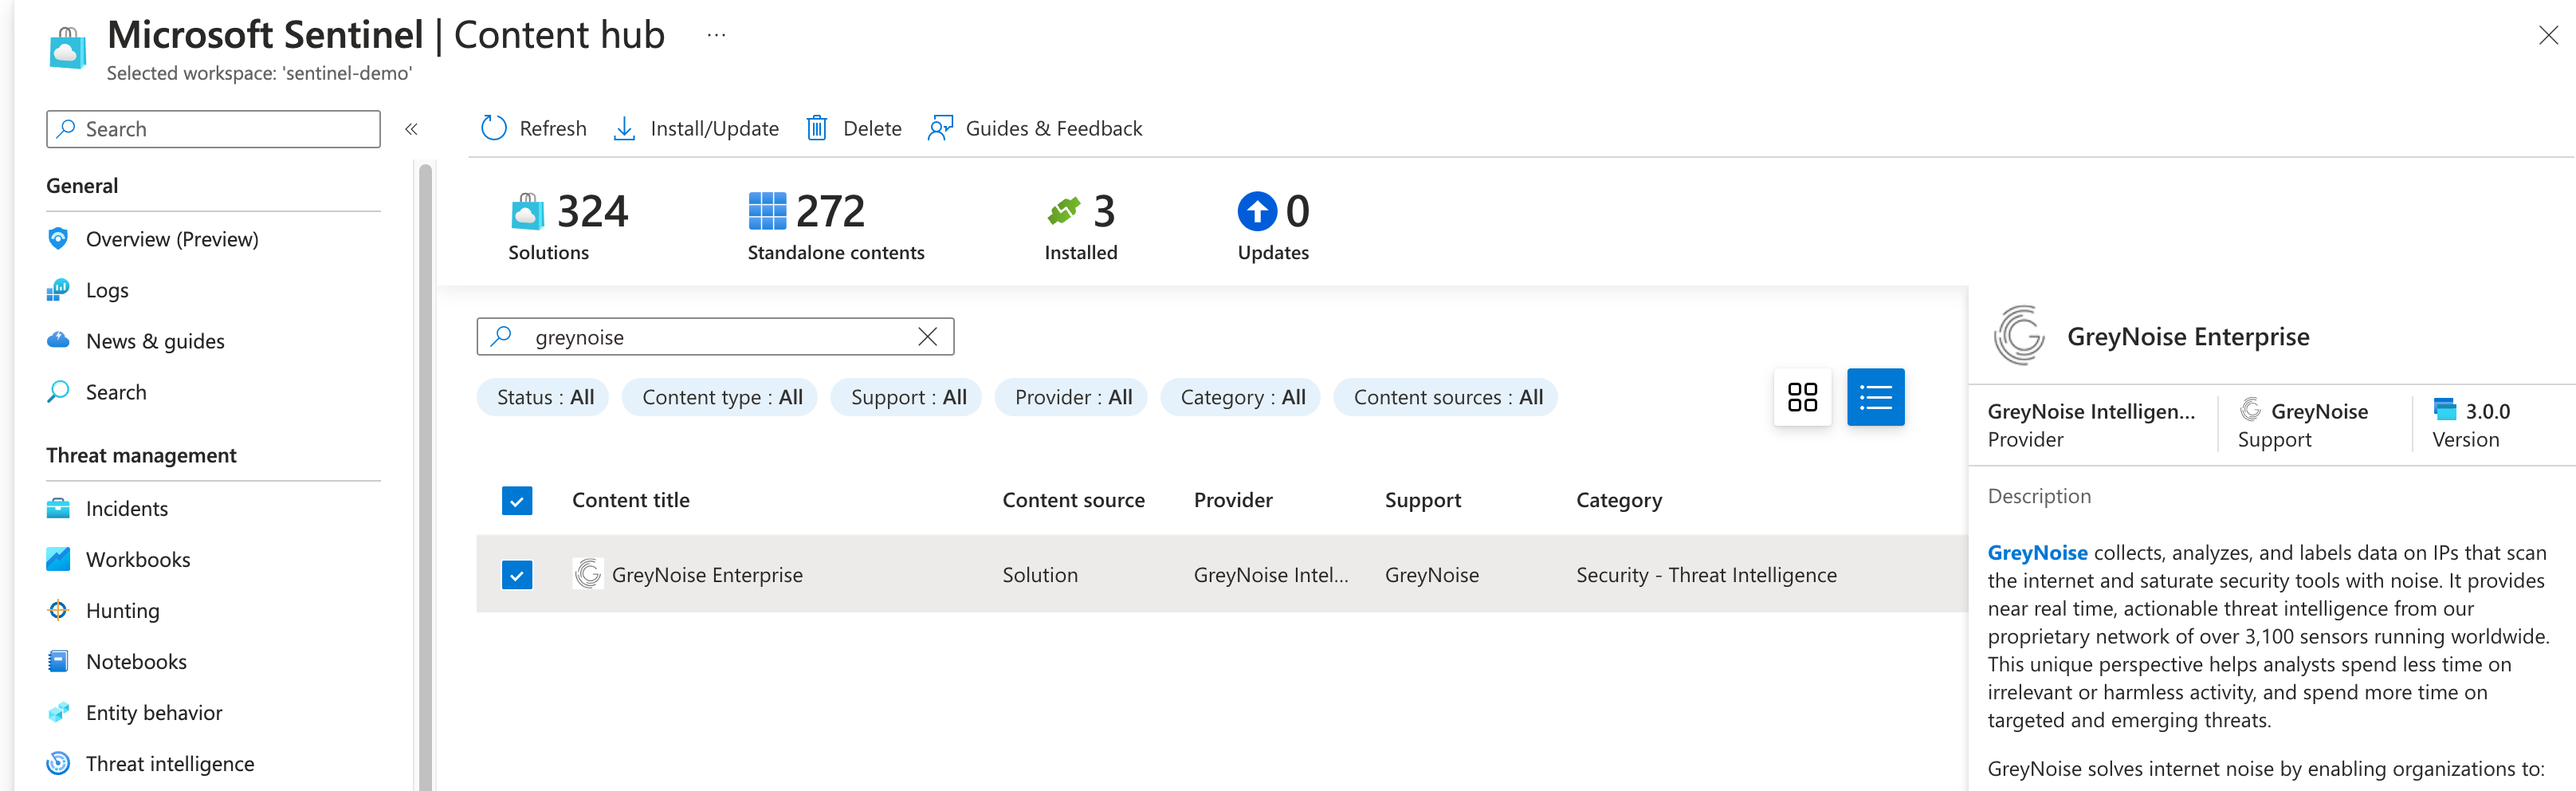The width and height of the screenshot is (2576, 791).
Task: Click the Delete trash icon
Action: 817,128
